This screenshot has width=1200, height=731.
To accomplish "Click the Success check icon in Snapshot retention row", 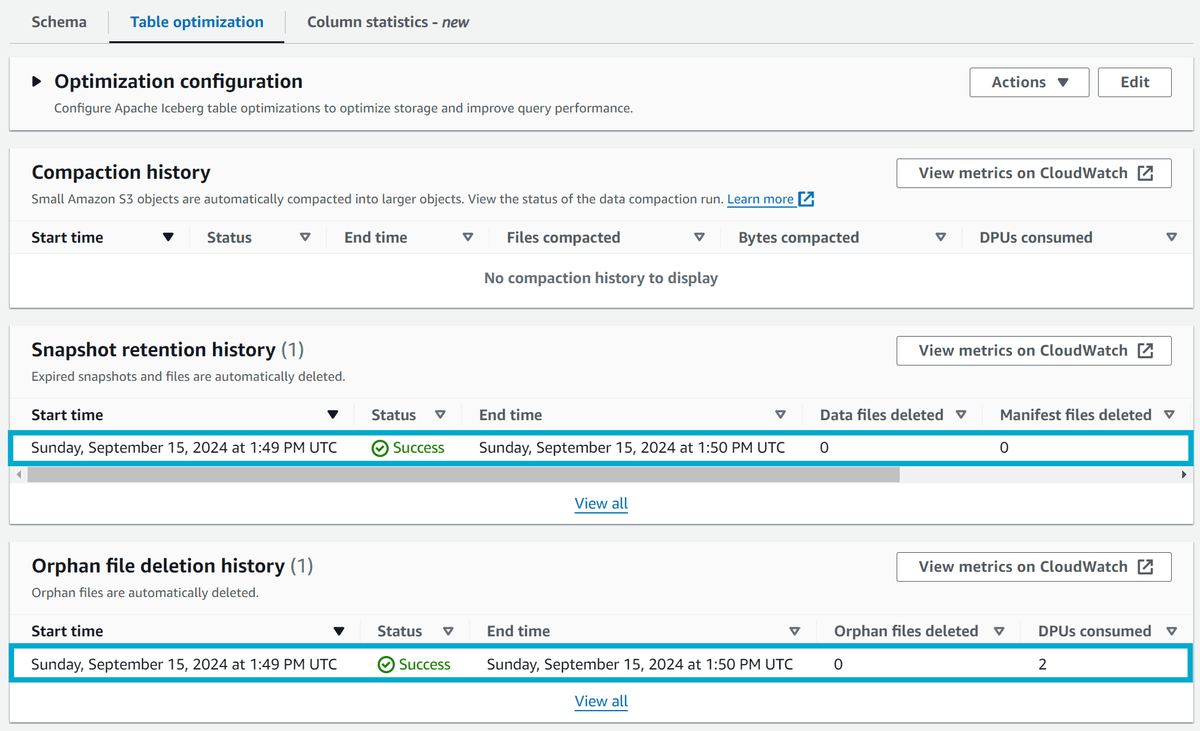I will click(x=383, y=447).
